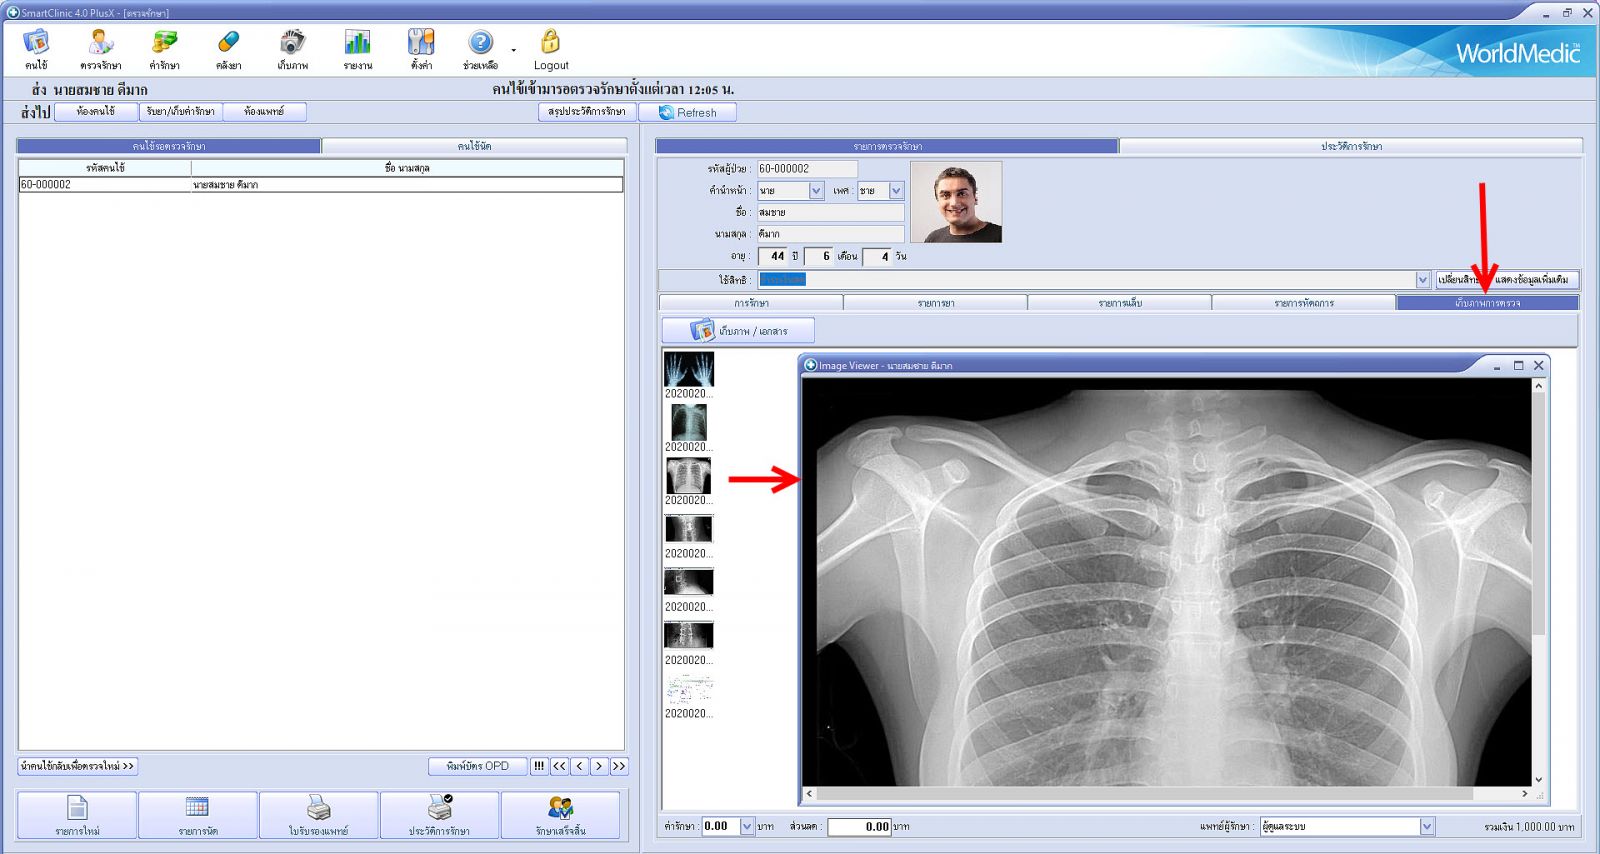This screenshot has width=1600, height=854.
Task: Click รายการใหม่ new item button
Action: (77, 815)
